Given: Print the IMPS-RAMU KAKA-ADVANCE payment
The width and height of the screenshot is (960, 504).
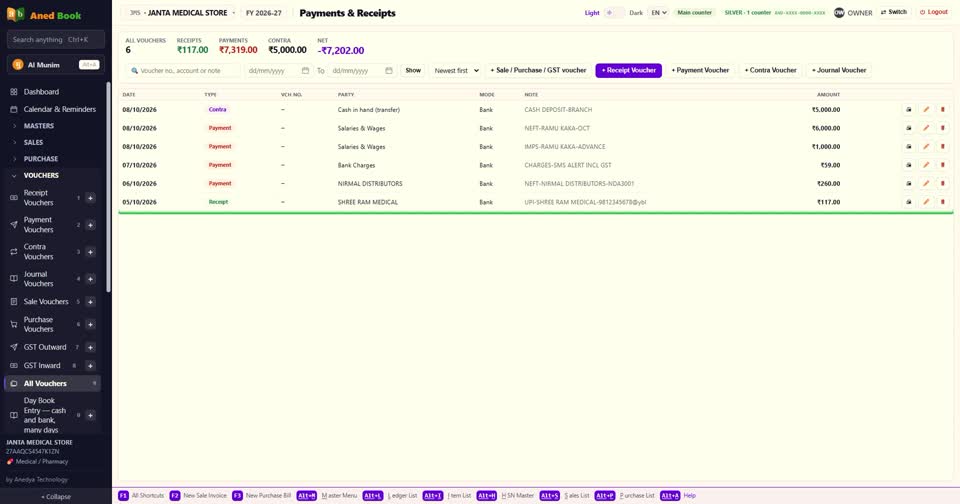Looking at the screenshot, I should pos(909,146).
